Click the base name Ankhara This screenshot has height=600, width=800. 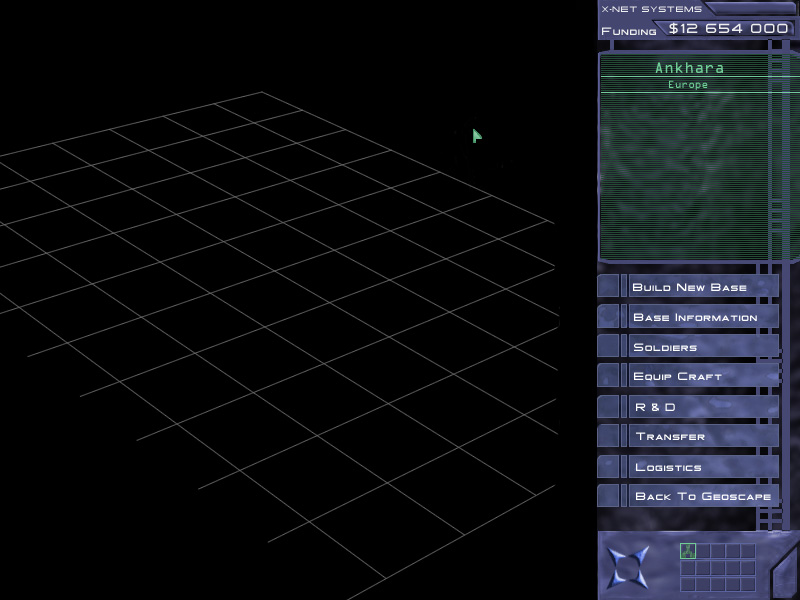click(x=689, y=68)
